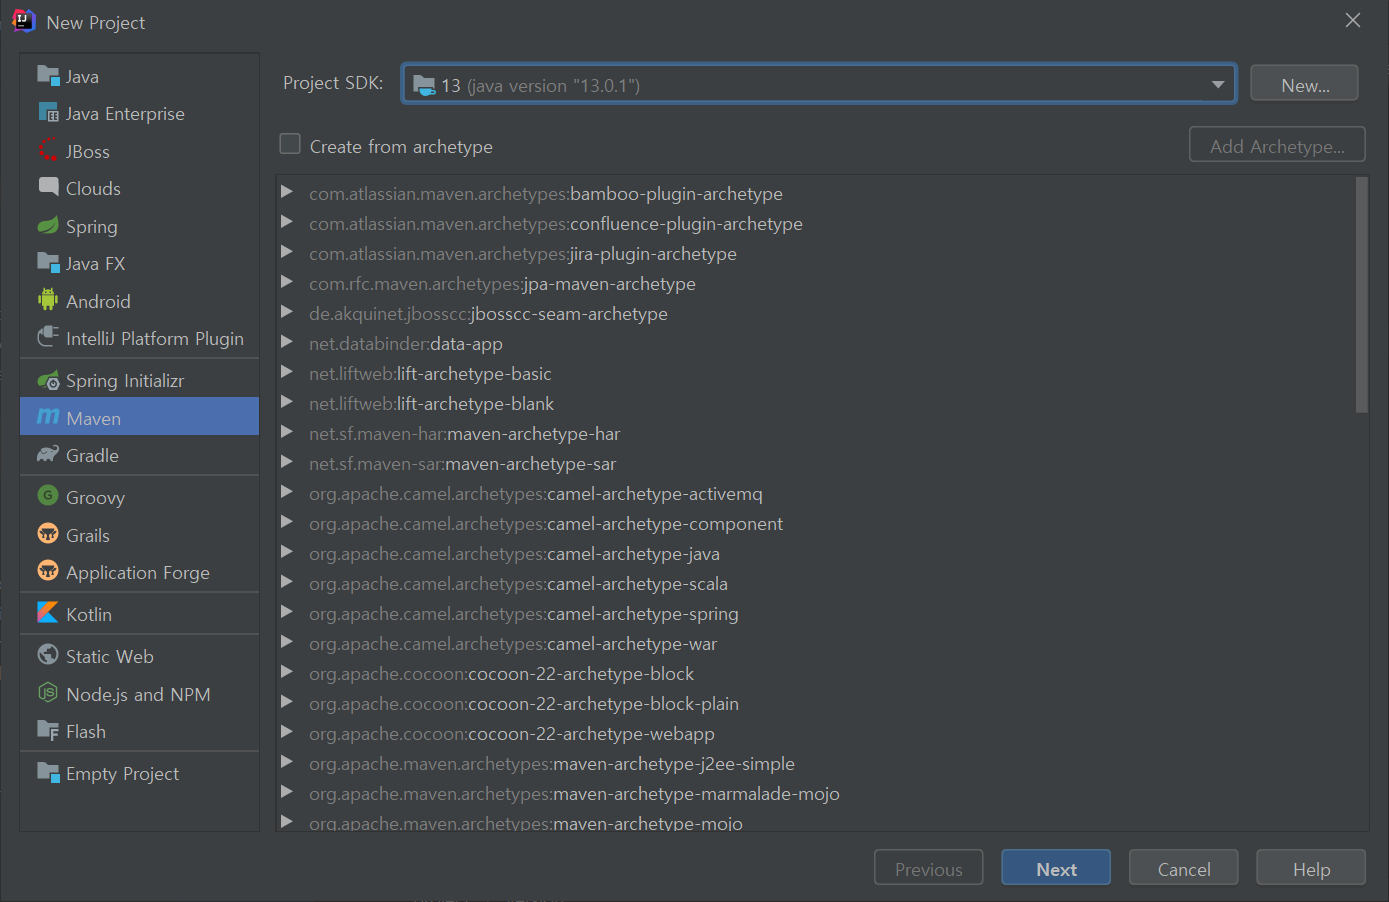Open the Project SDK dropdown arrow
This screenshot has height=902, width=1389.
click(1217, 84)
